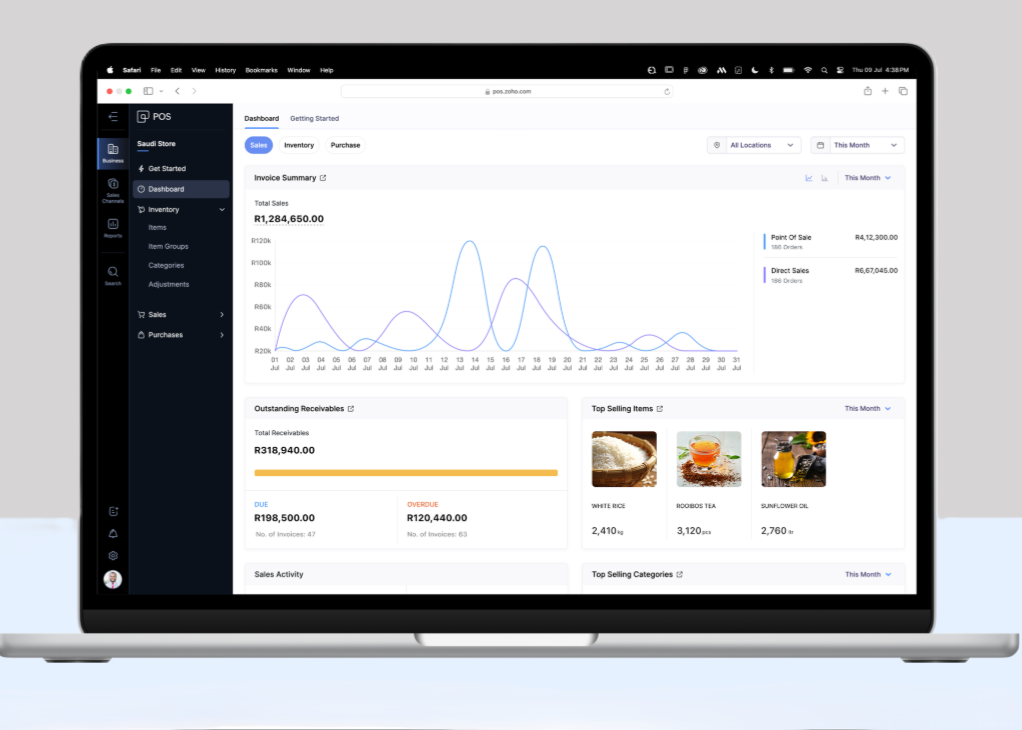
Task: Go back with Safari back arrow
Action: [177, 91]
